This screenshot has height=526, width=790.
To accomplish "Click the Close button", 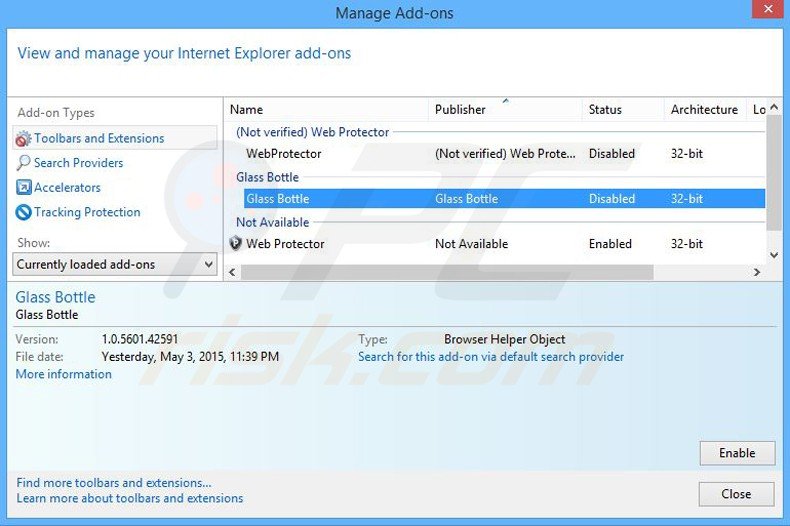I will click(736, 494).
